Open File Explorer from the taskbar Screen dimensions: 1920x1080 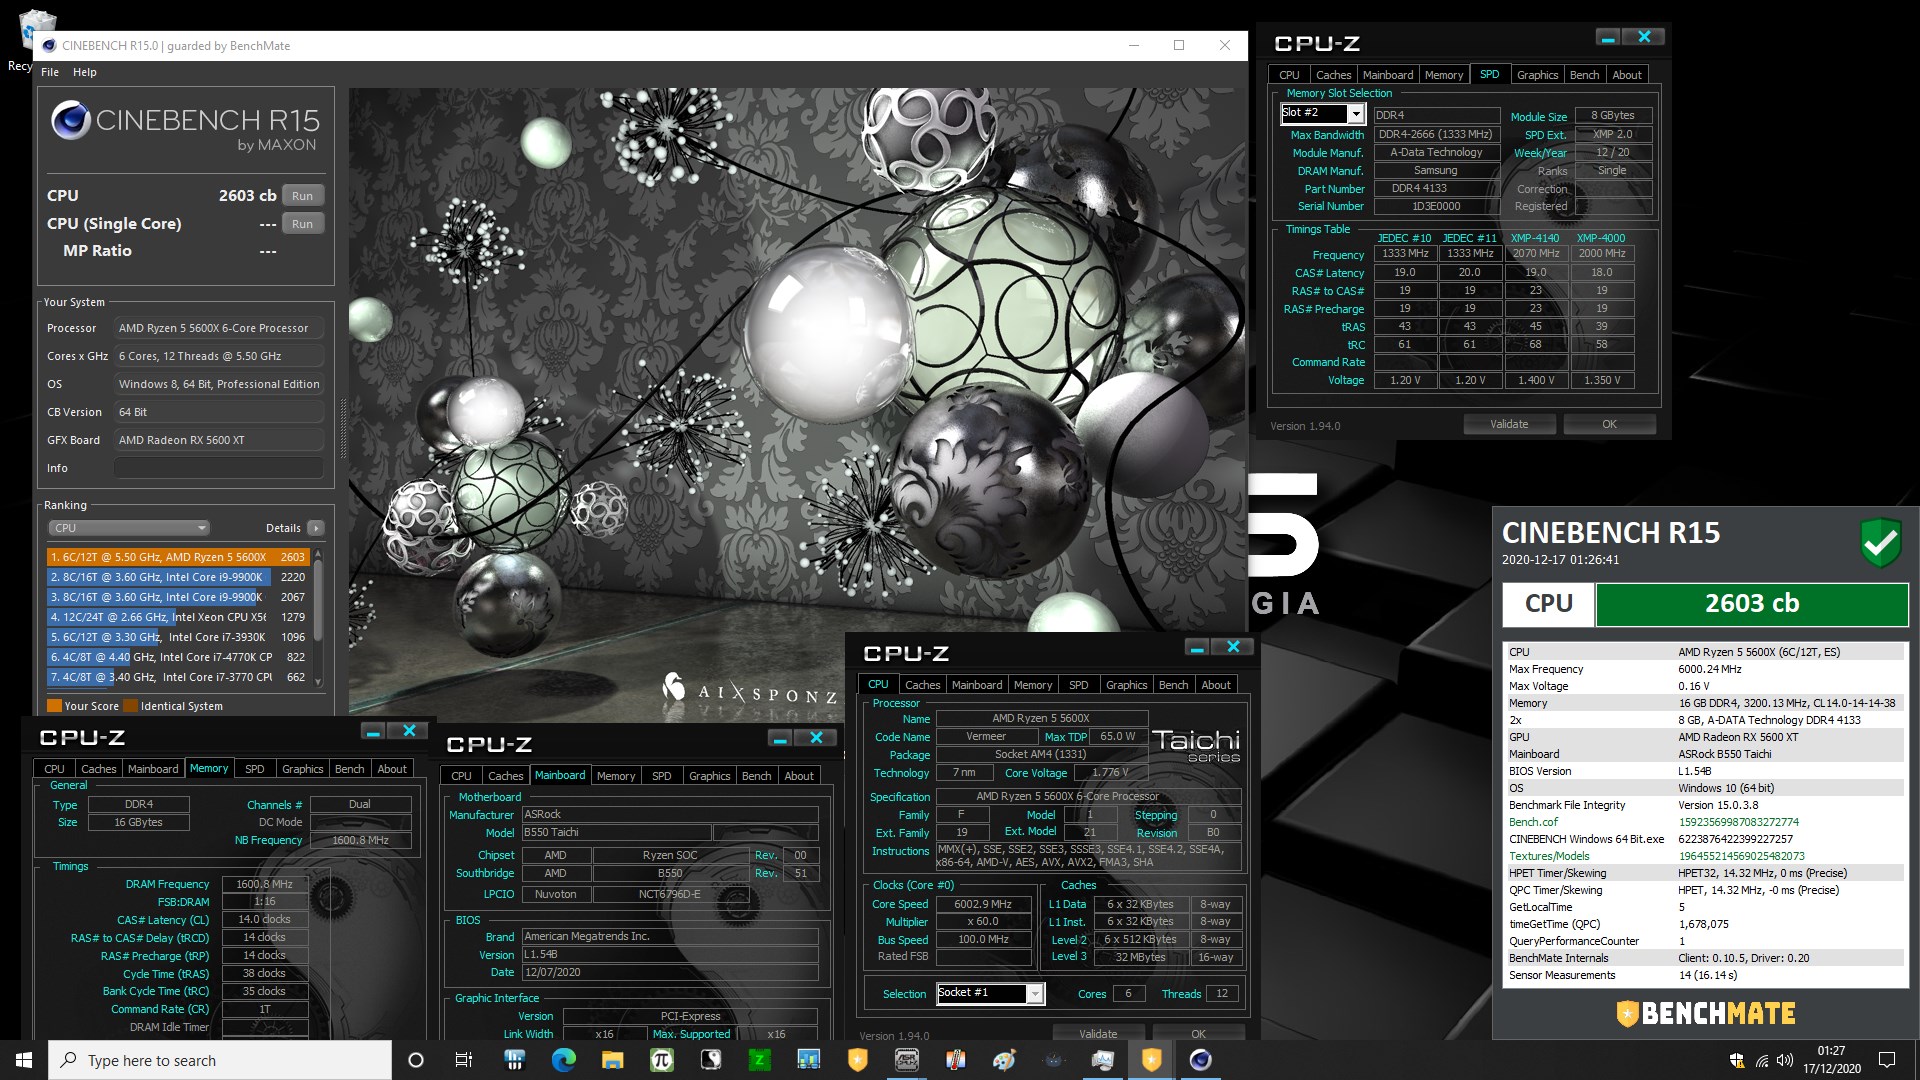(x=612, y=1060)
